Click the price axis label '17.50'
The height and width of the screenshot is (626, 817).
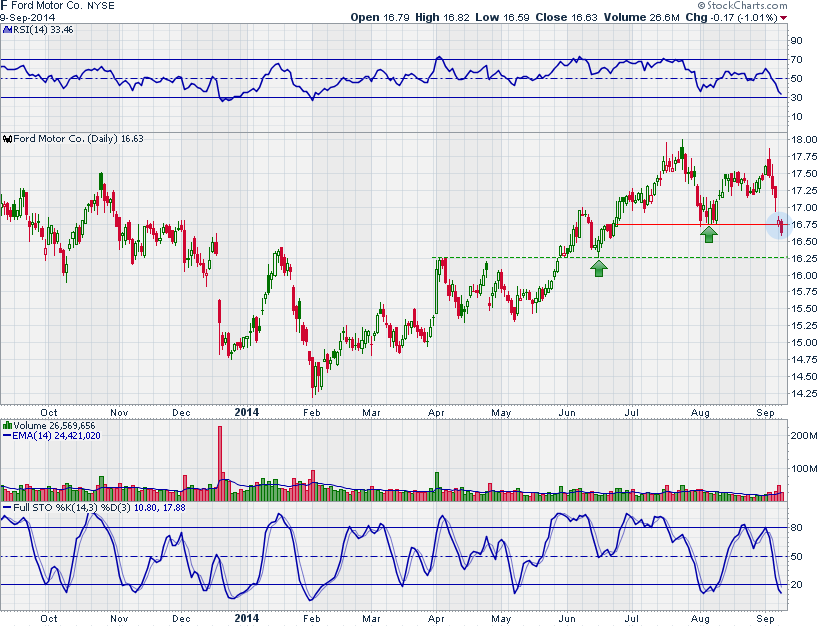click(x=803, y=173)
